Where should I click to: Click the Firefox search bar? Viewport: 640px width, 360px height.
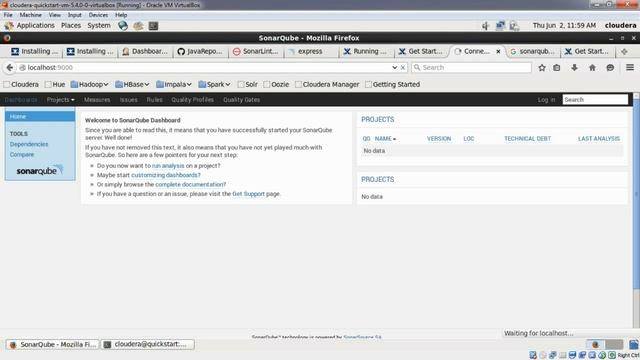click(x=471, y=68)
